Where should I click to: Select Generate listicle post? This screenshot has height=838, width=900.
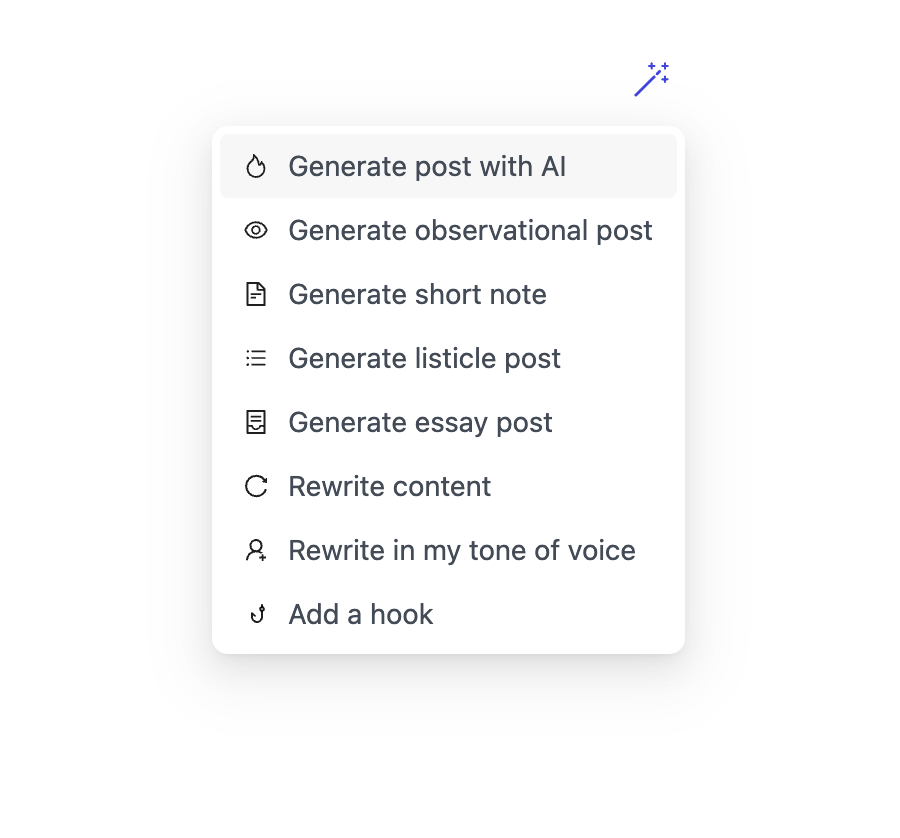(x=424, y=358)
